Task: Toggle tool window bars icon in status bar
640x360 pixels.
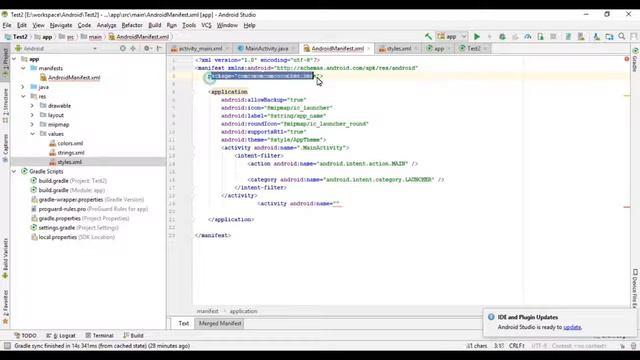Action: coord(7,346)
